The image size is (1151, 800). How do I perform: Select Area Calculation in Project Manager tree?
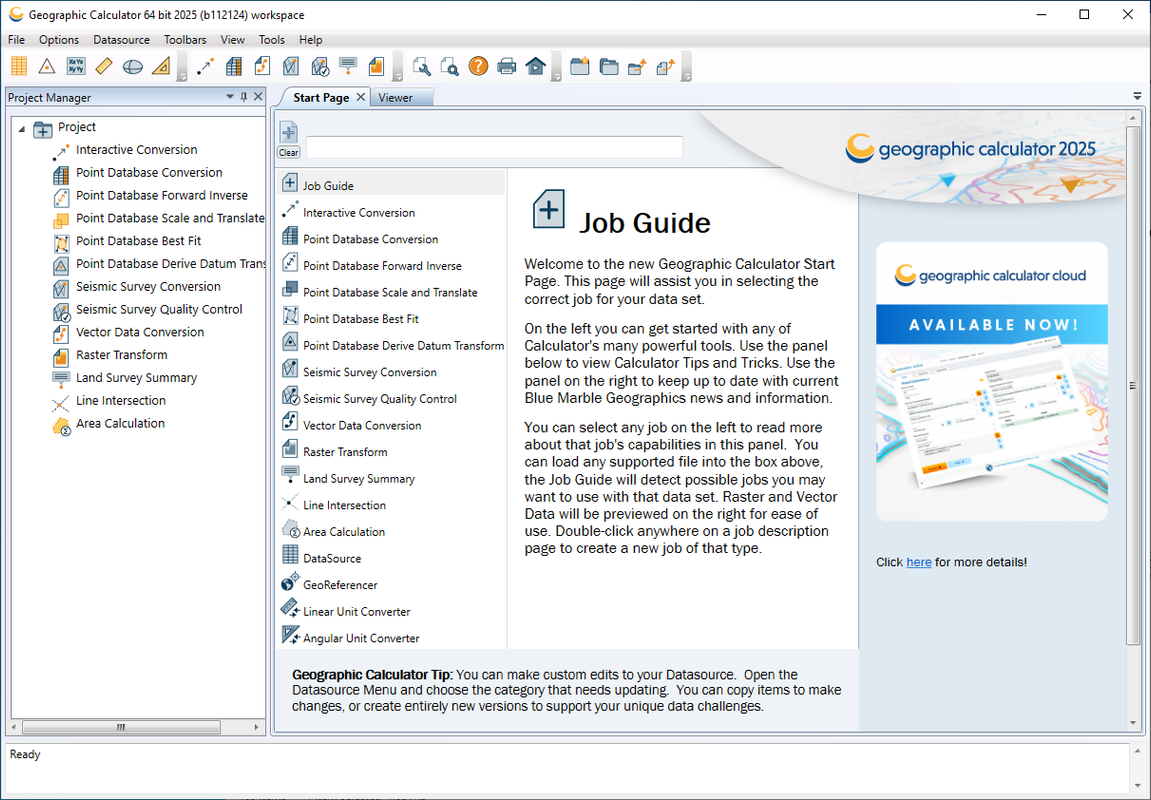coord(120,423)
